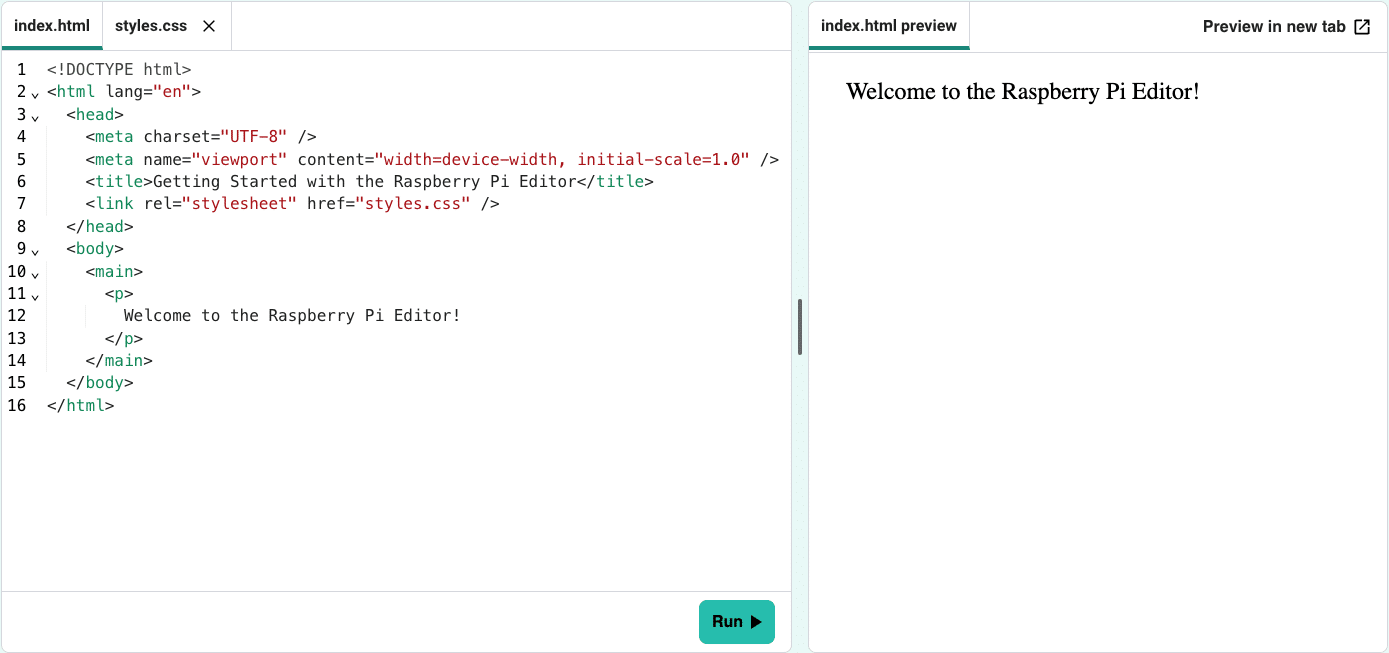
Task: Collapse the body section fold on line 9
Action: pyautogui.click(x=35, y=251)
